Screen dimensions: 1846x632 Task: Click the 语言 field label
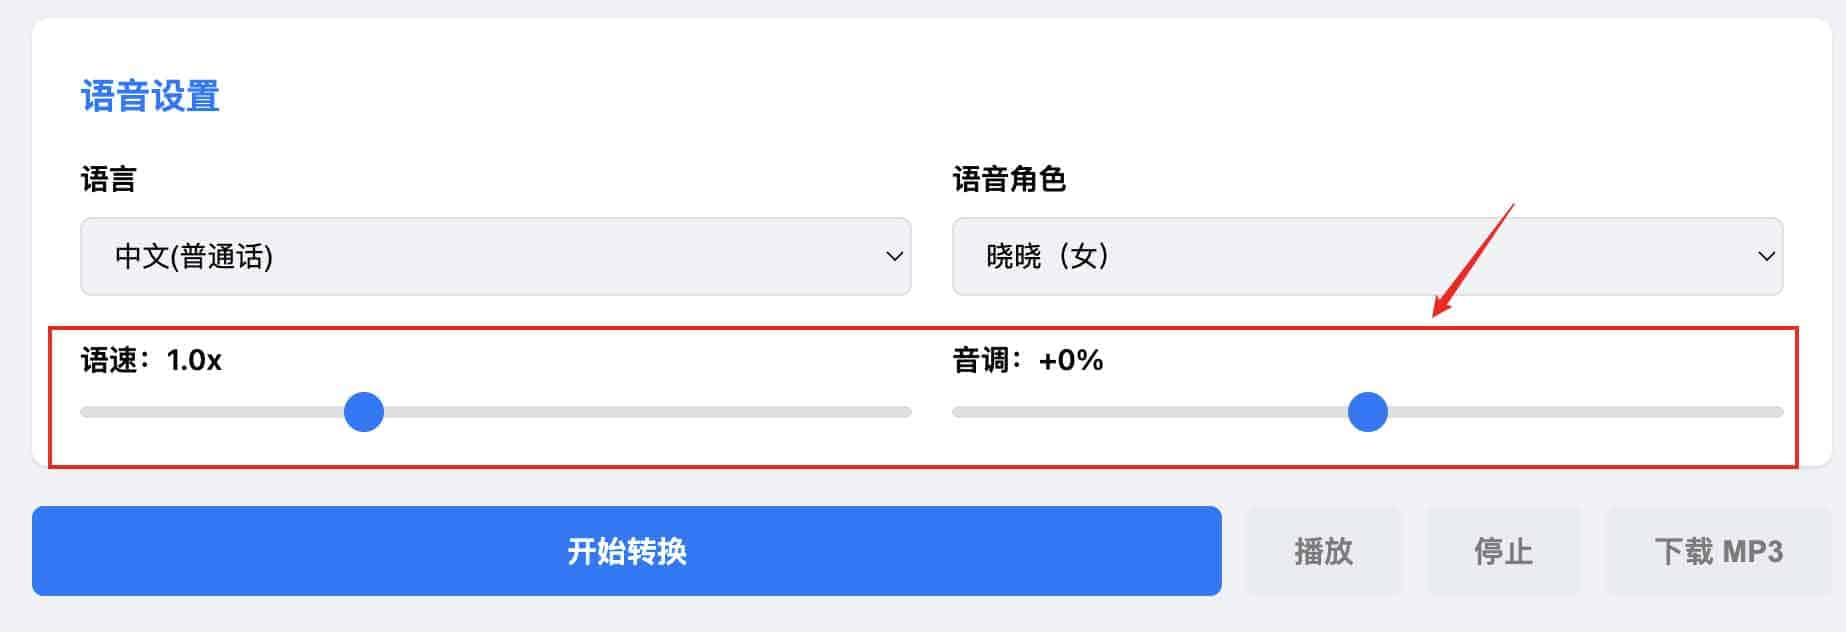tap(109, 180)
